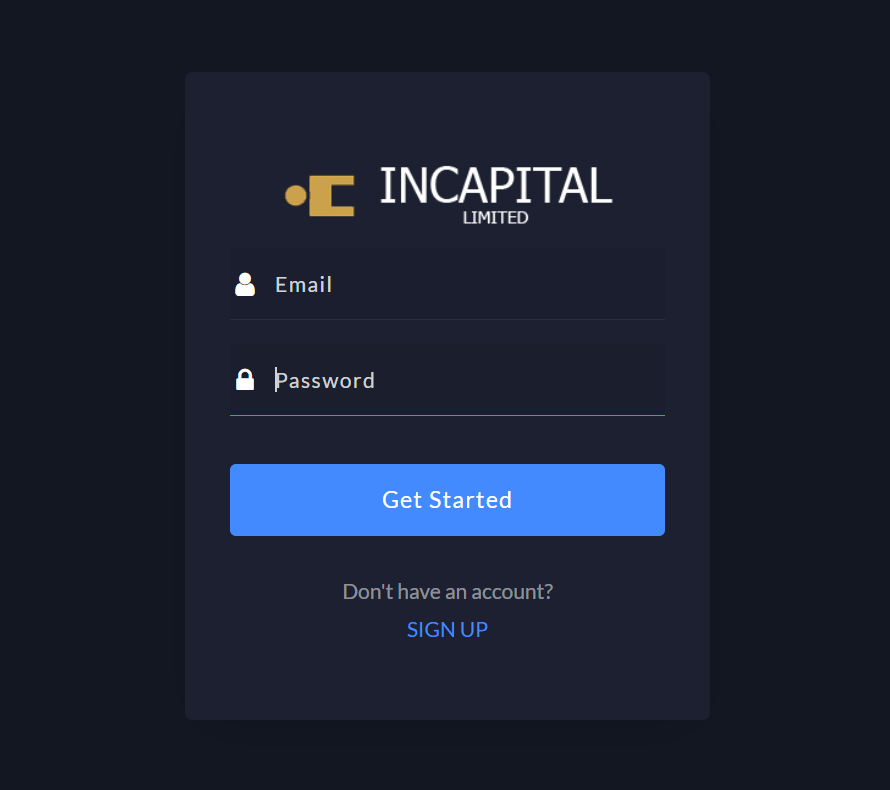The image size is (890, 790).
Task: Click the blue underline beneath Password field
Action: click(x=447, y=415)
